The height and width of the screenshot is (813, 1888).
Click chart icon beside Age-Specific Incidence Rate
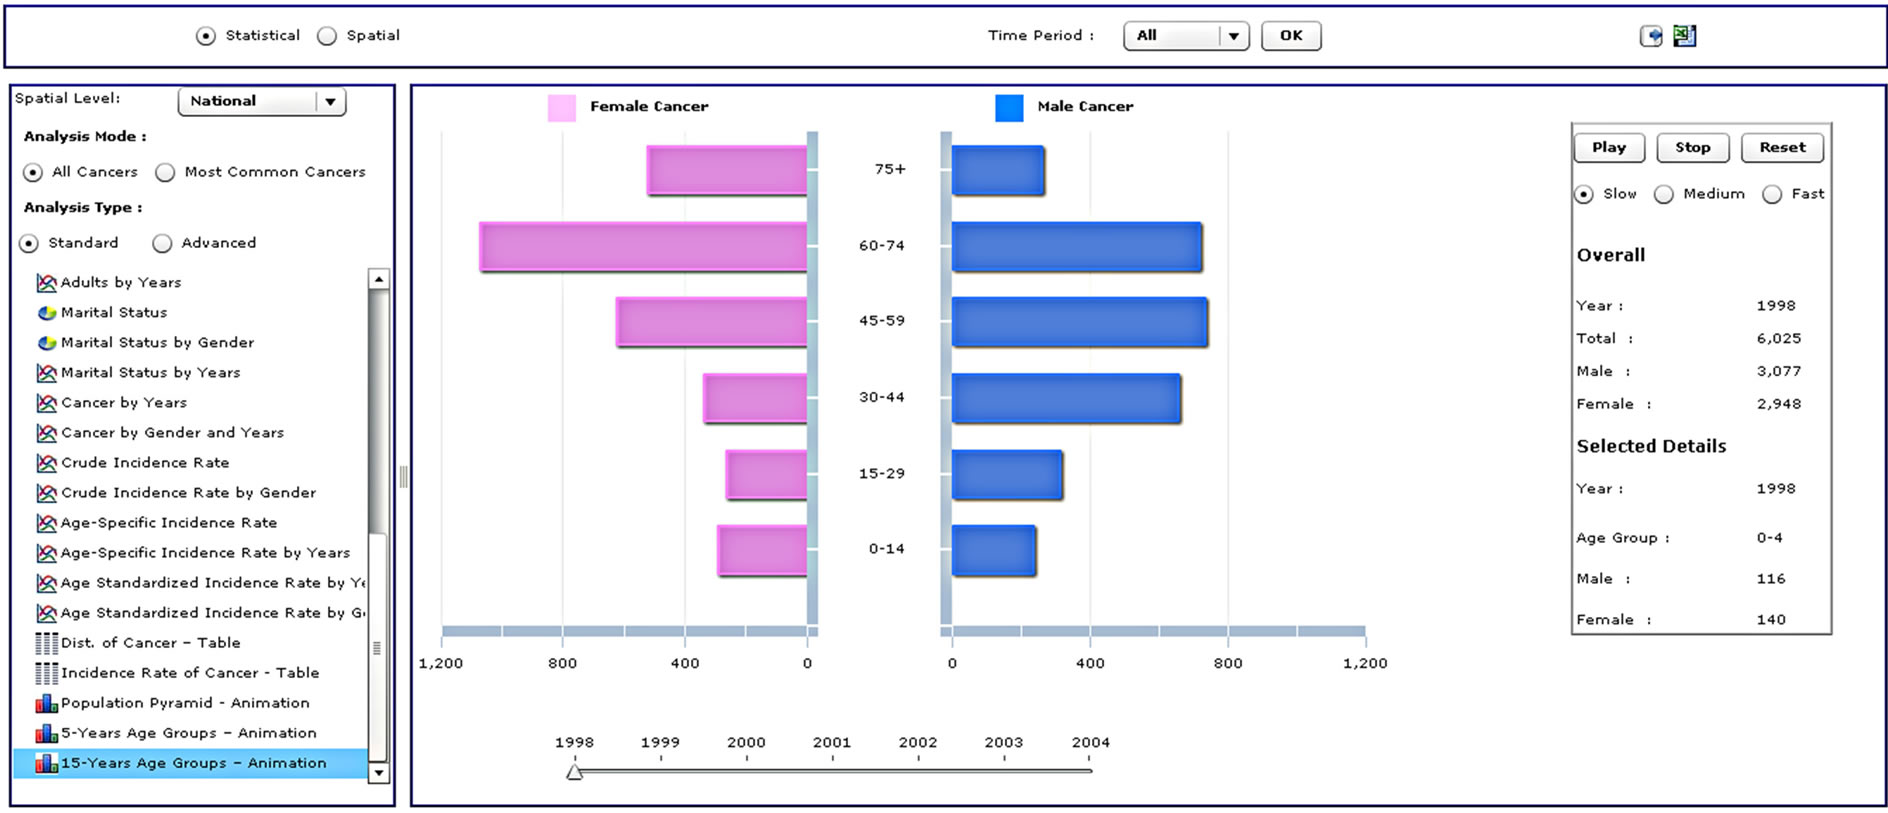point(46,523)
